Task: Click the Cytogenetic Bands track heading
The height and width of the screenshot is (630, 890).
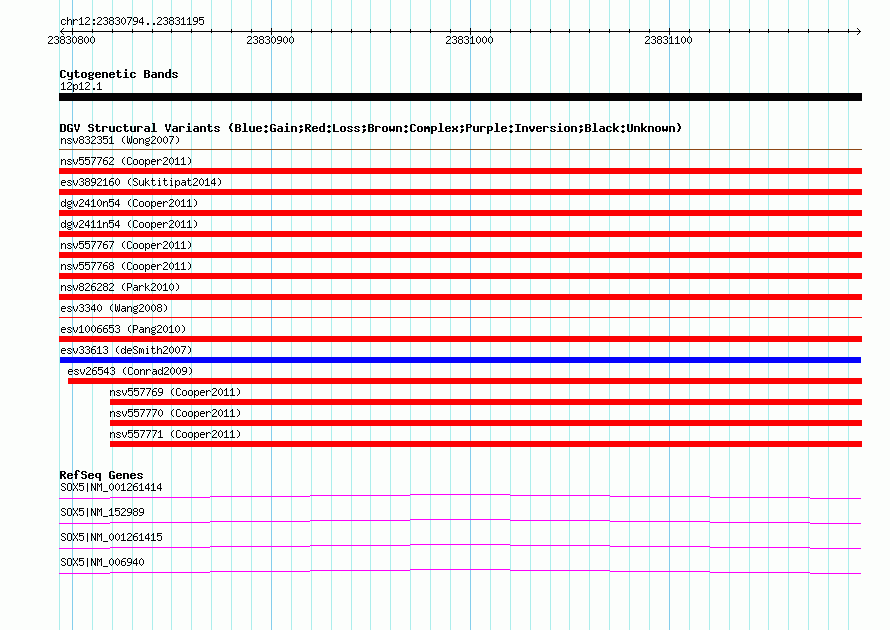Action: (119, 74)
